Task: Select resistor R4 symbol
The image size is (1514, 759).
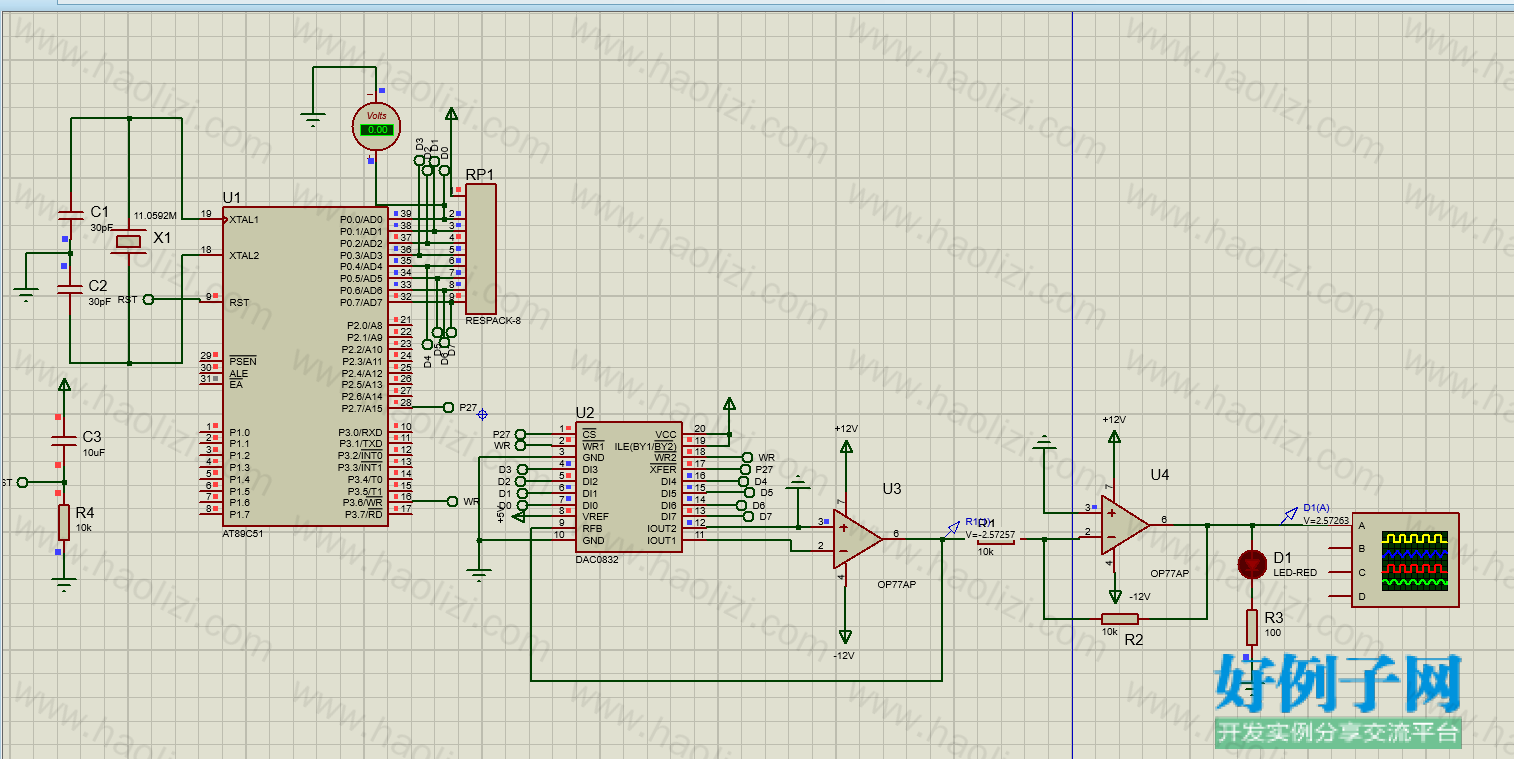Action: pyautogui.click(x=64, y=521)
